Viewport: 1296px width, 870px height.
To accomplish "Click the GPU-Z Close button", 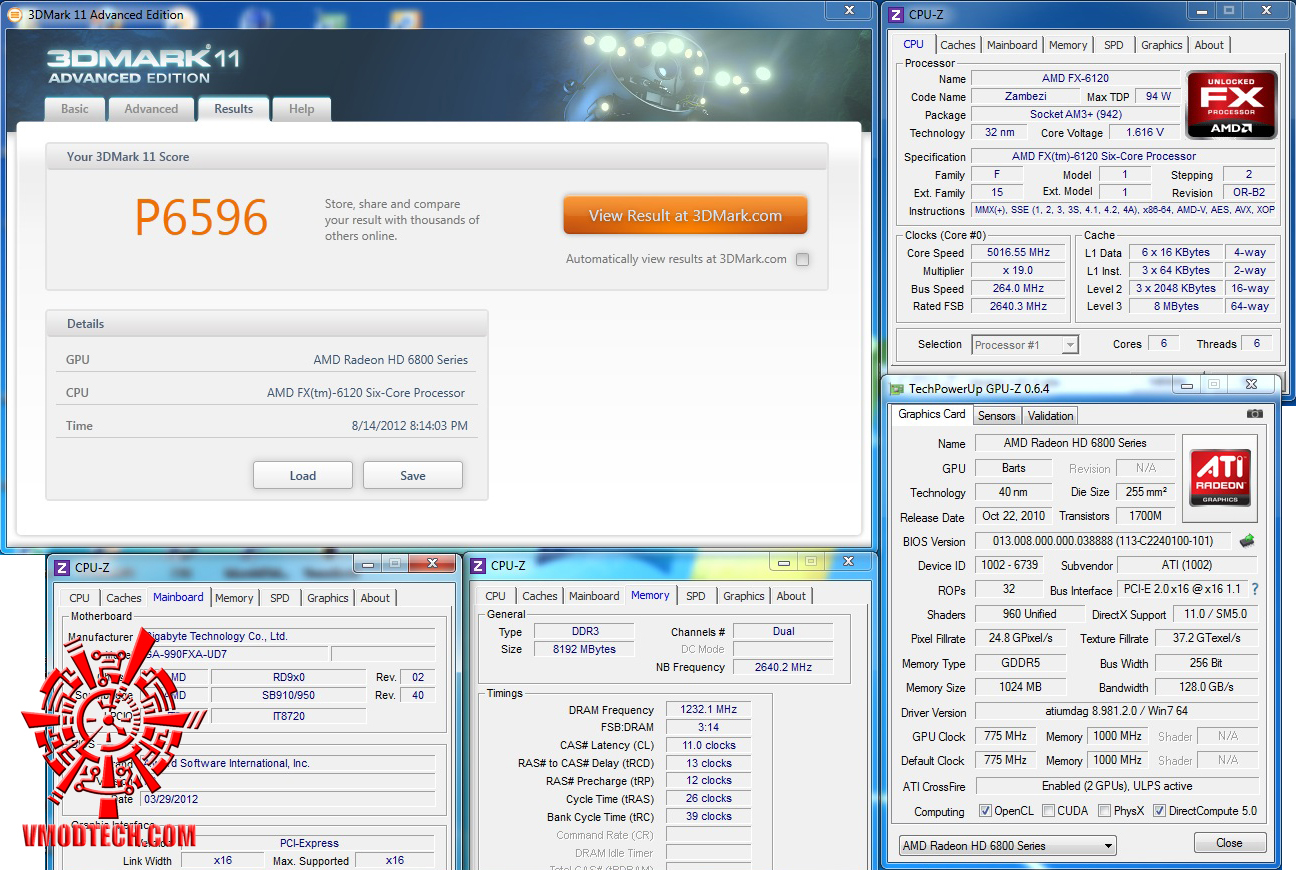I will (x=1229, y=843).
